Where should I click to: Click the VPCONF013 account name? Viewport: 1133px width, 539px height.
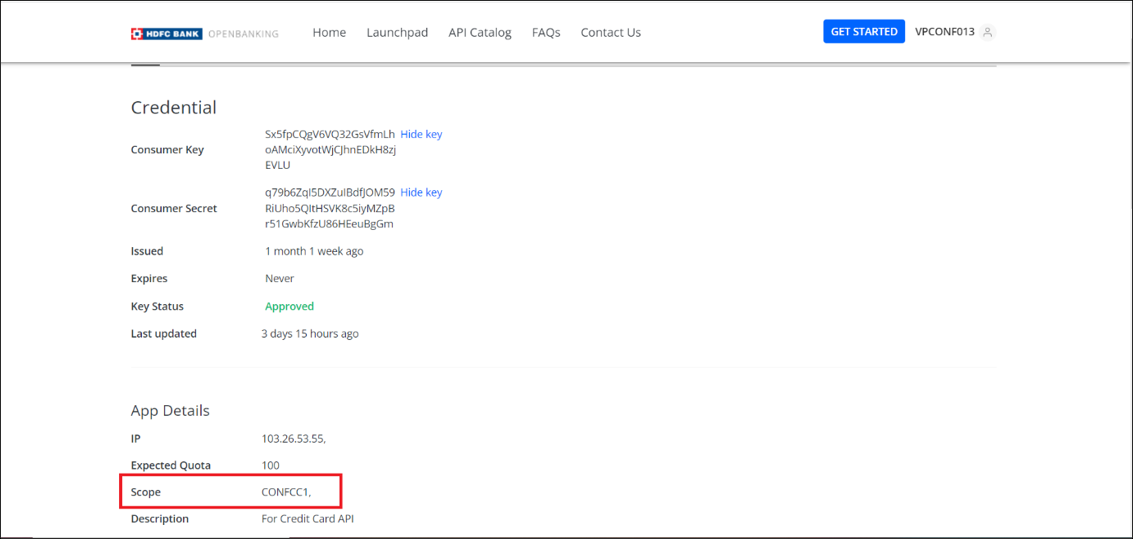tap(944, 32)
